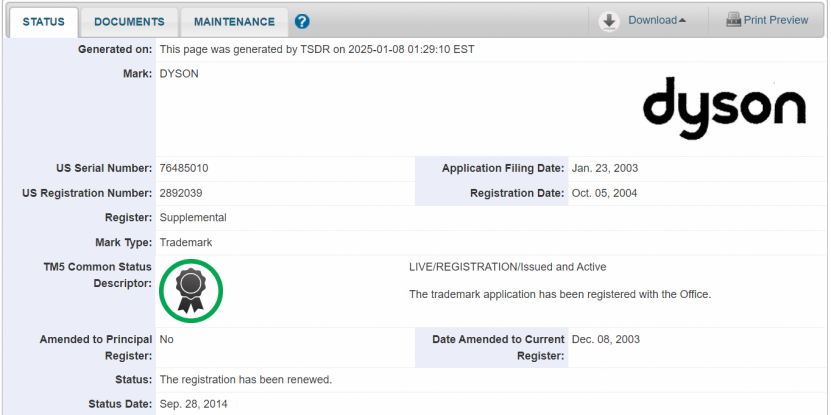The height and width of the screenshot is (415, 831).
Task: Select the filing date Jan. 23, 2003
Action: (605, 169)
